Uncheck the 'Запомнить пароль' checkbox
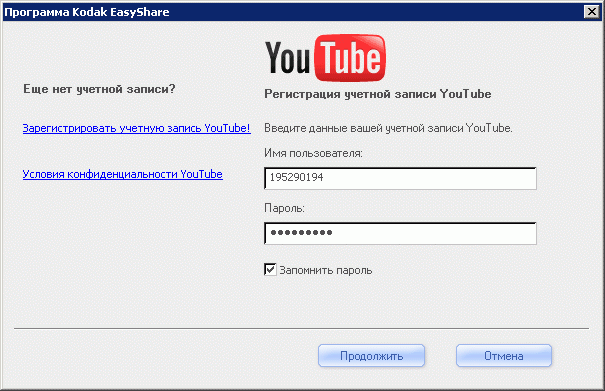 pos(270,269)
